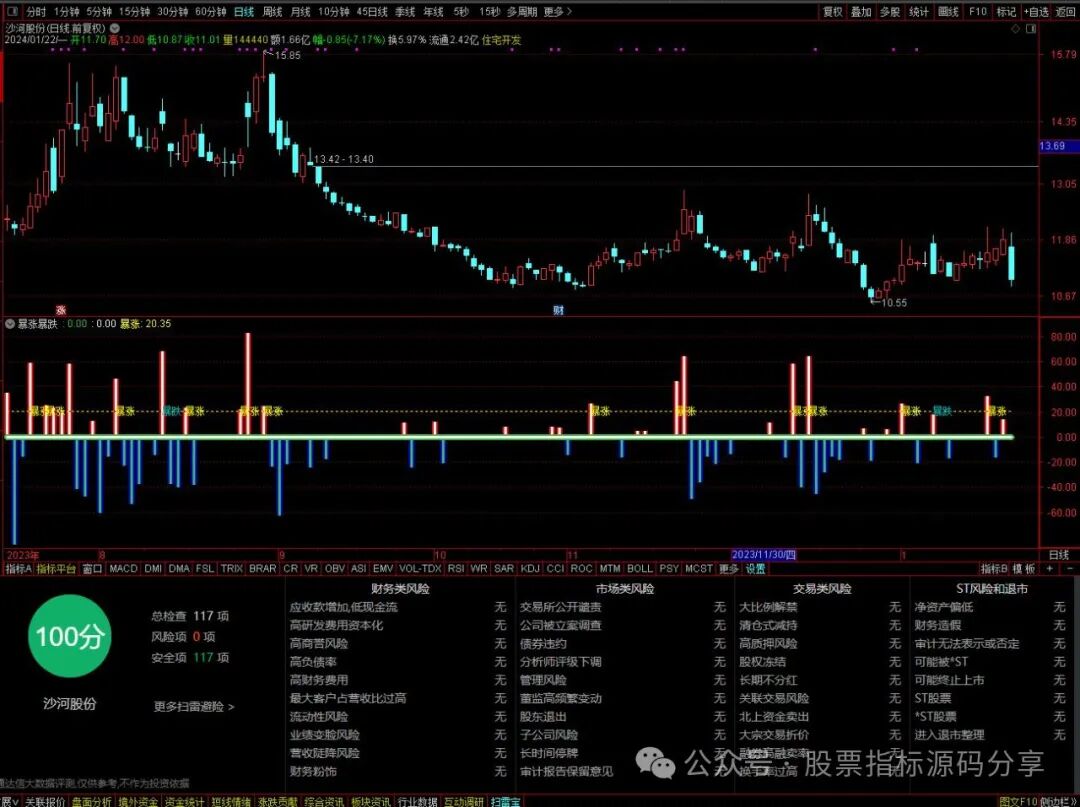
Task: Click the green 100分 score circle
Action: click(69, 636)
